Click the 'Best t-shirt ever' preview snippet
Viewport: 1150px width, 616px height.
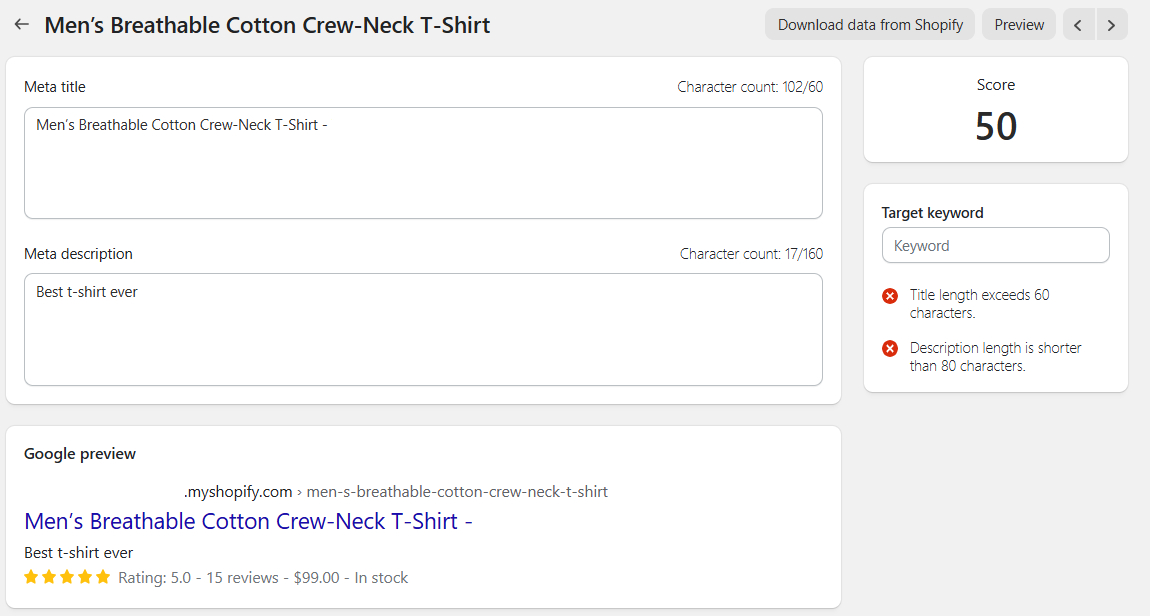[x=78, y=553]
